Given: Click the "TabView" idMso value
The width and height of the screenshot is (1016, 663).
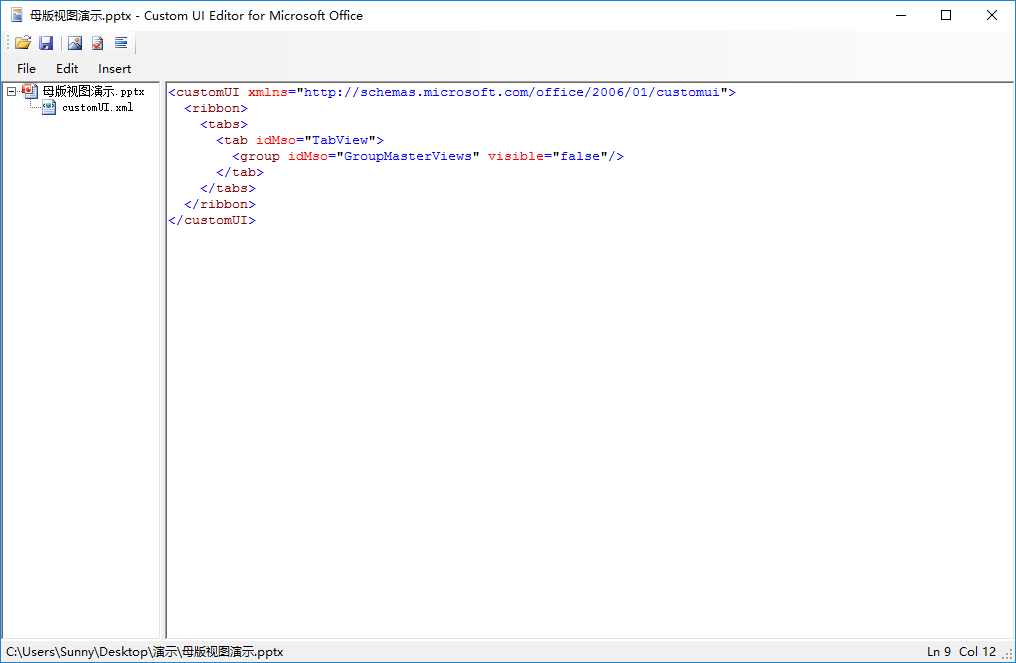Looking at the screenshot, I should tap(340, 140).
